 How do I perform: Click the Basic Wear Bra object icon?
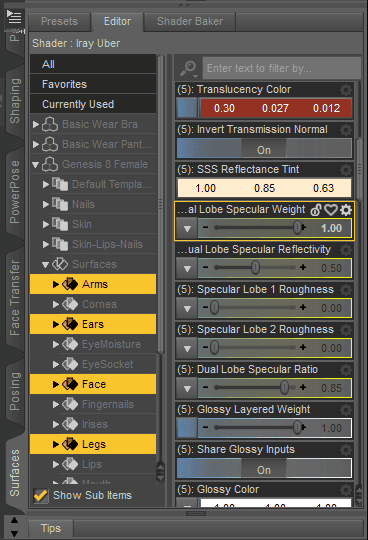(x=50, y=124)
